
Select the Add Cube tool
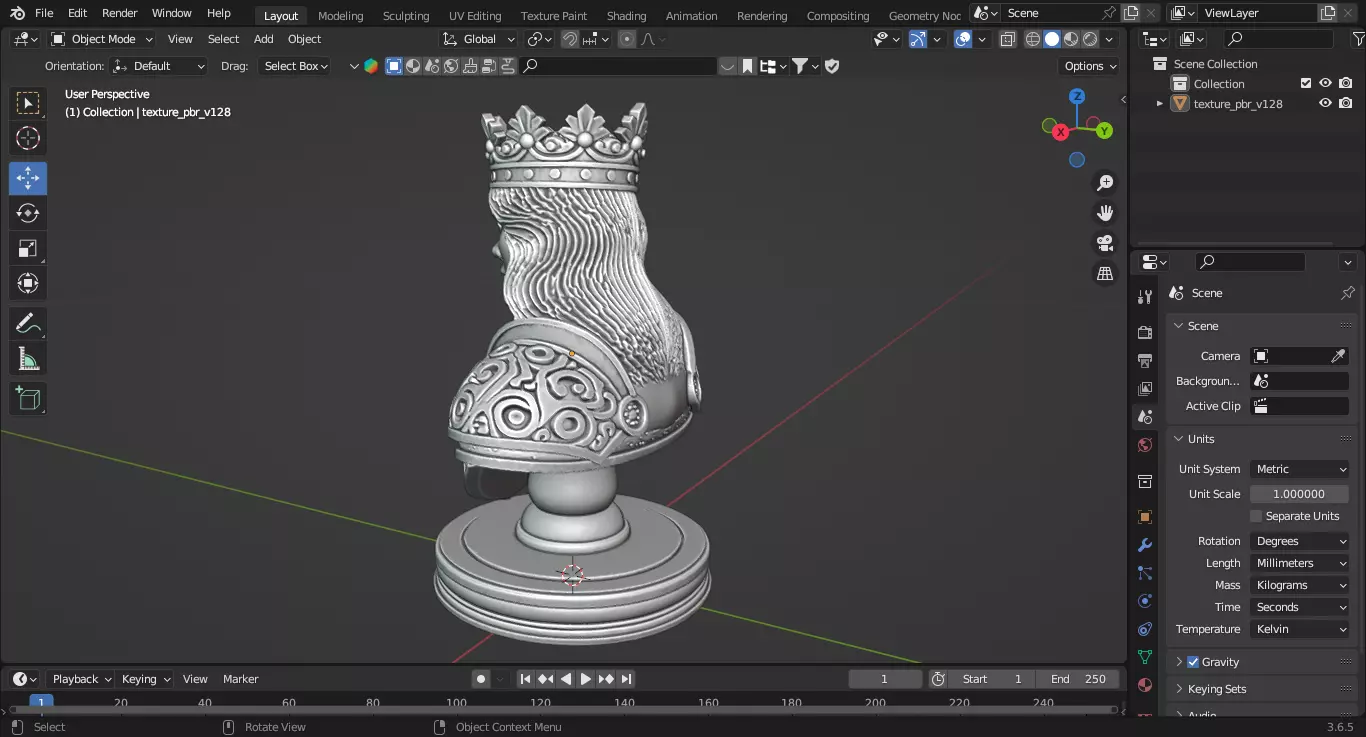coord(28,399)
